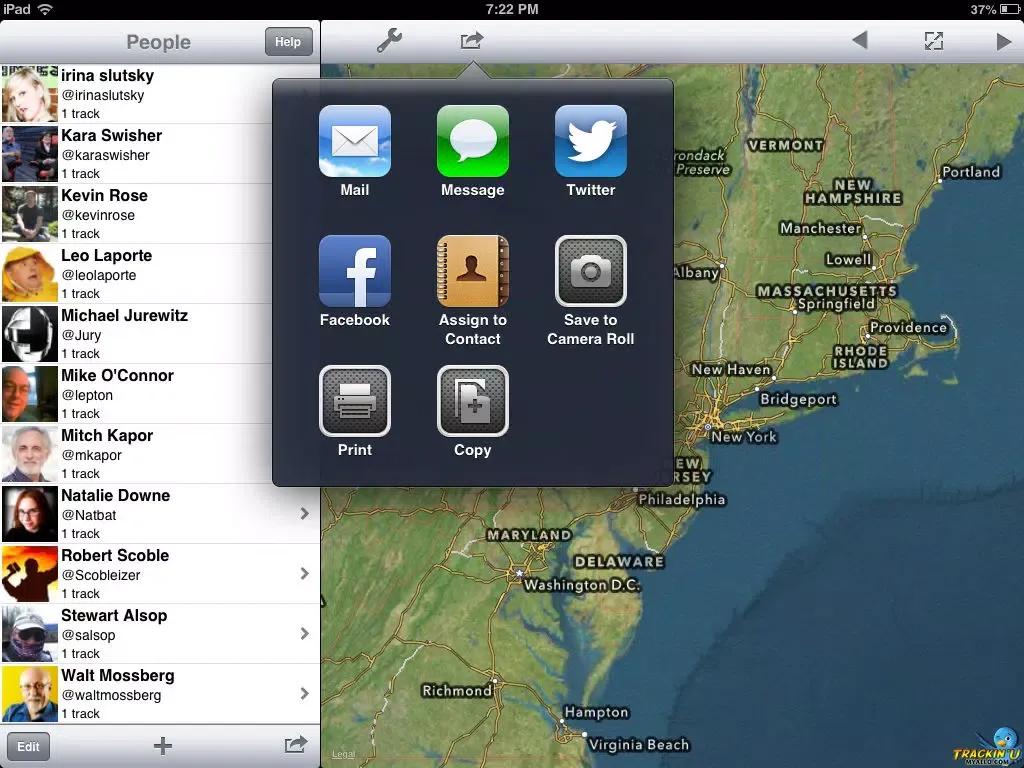
Task: Select the name 'irina slutsky'
Action: 108,76
